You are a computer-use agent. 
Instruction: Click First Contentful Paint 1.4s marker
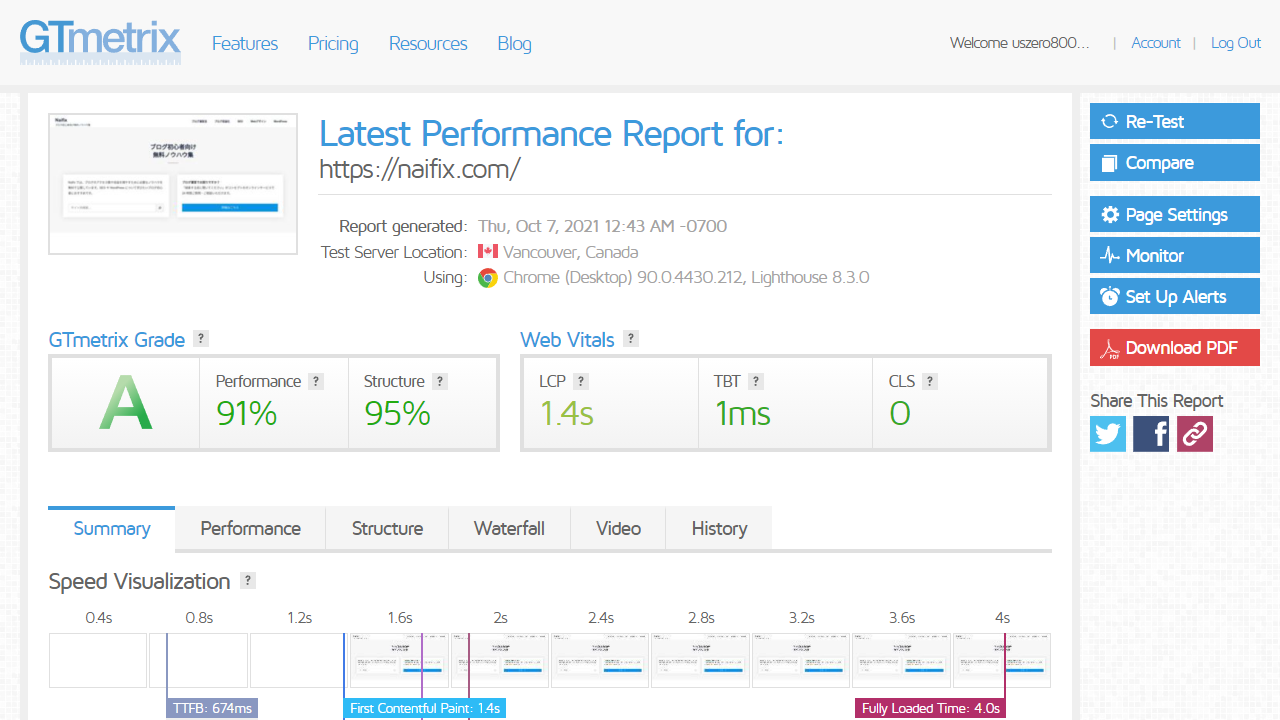(x=425, y=708)
